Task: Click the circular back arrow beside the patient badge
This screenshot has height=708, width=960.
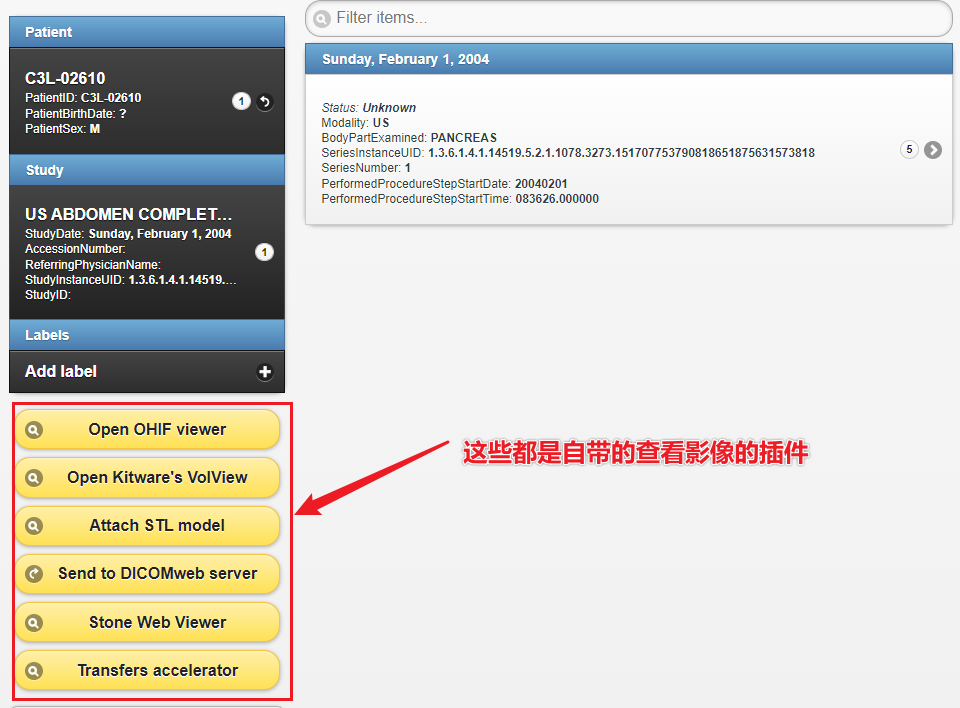Action: click(264, 101)
